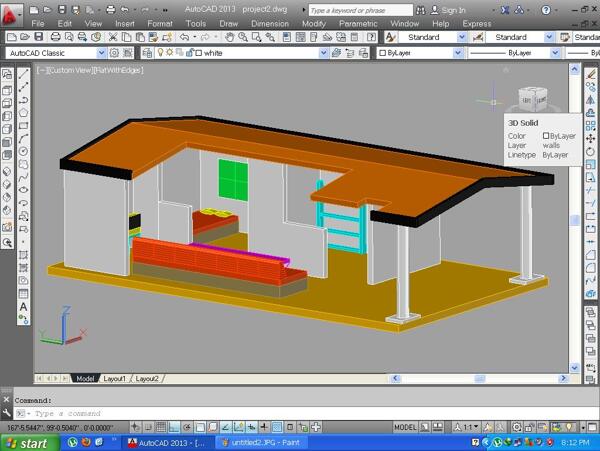
Task: Click the ViewCube navigation cube
Action: 532,99
